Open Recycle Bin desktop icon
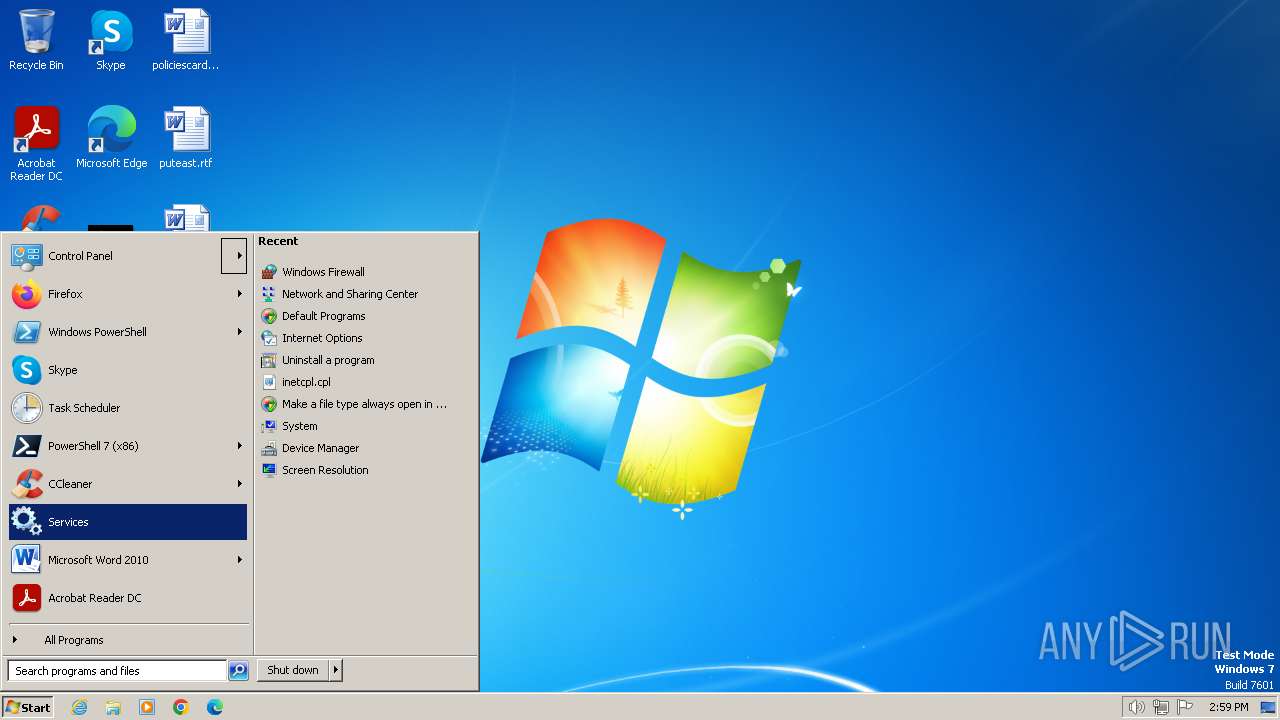 point(36,40)
